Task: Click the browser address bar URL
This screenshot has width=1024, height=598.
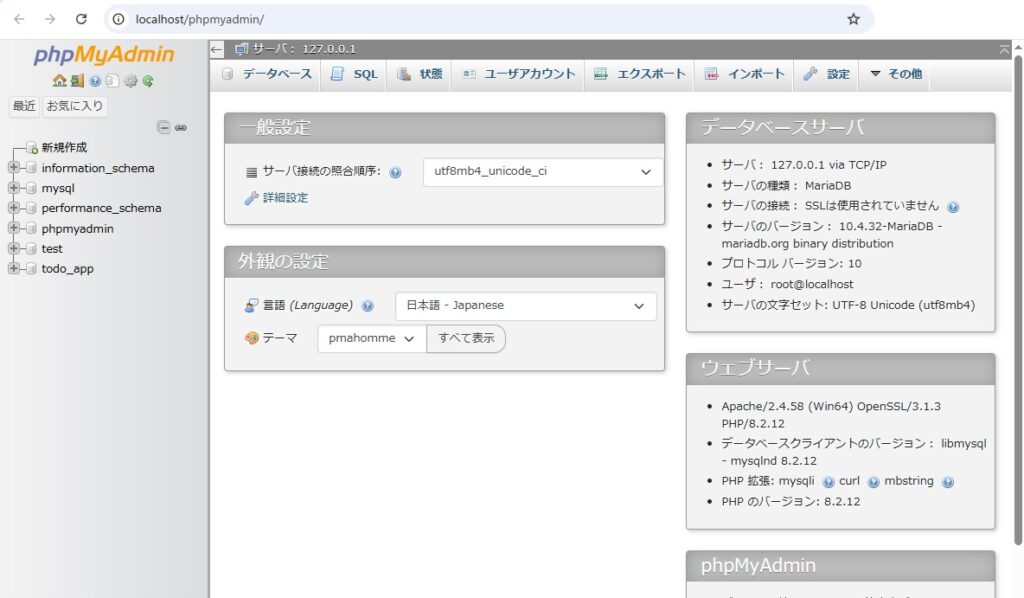Action: tap(200, 19)
